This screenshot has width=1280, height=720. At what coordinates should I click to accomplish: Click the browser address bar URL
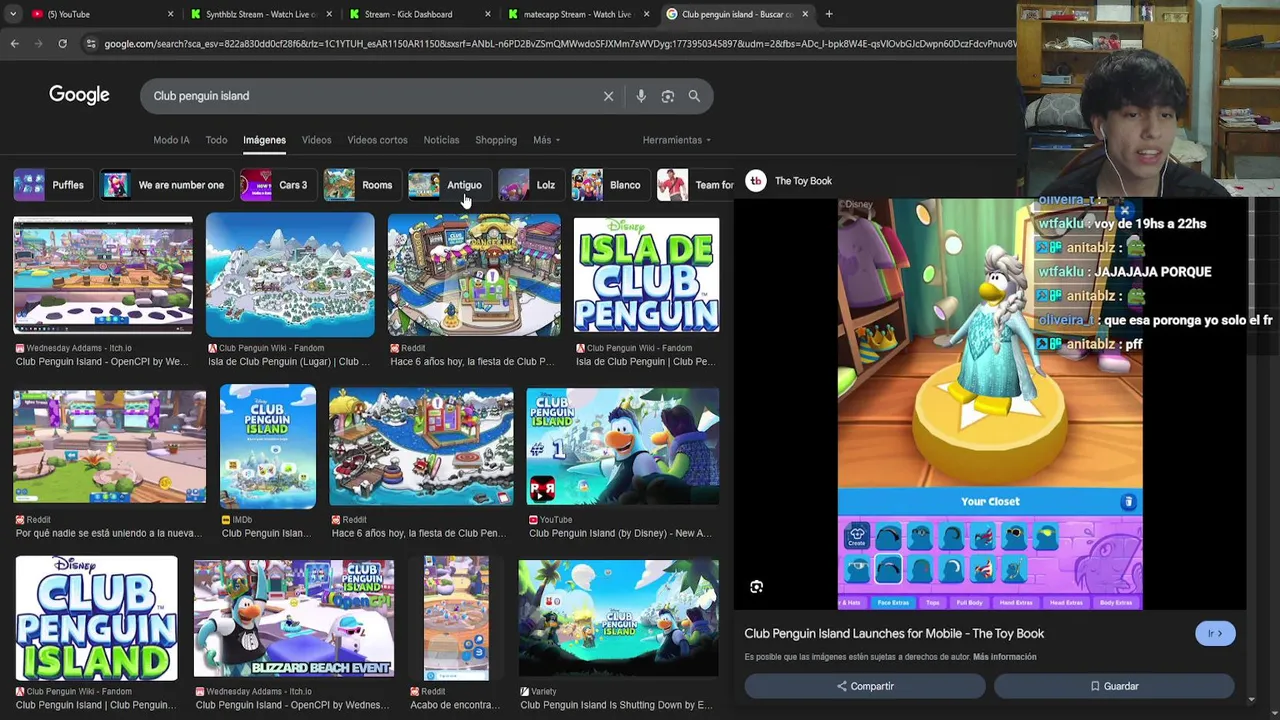pos(558,43)
